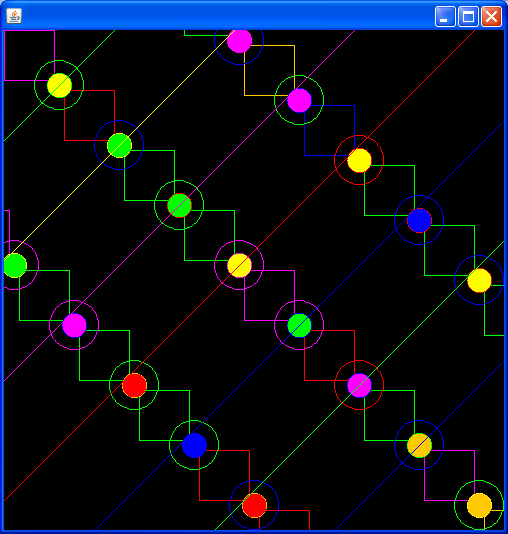
Task: Select the magenta dot inside the magenta ring
Action: (74, 325)
